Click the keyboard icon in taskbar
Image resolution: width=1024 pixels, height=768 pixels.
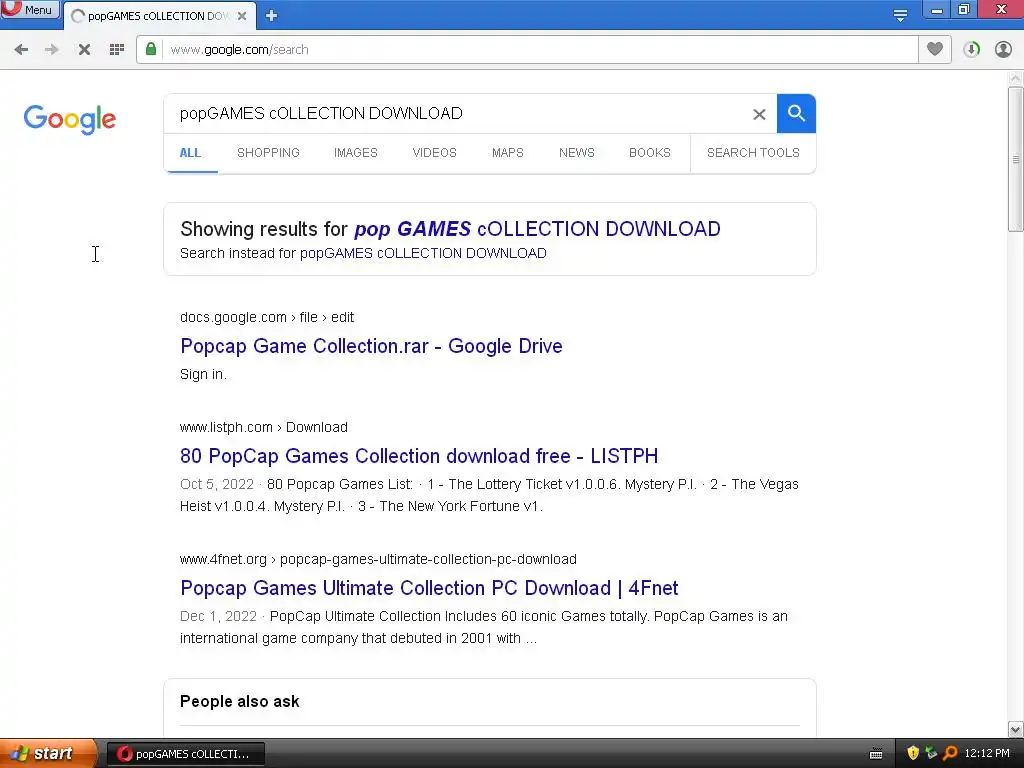coord(876,754)
